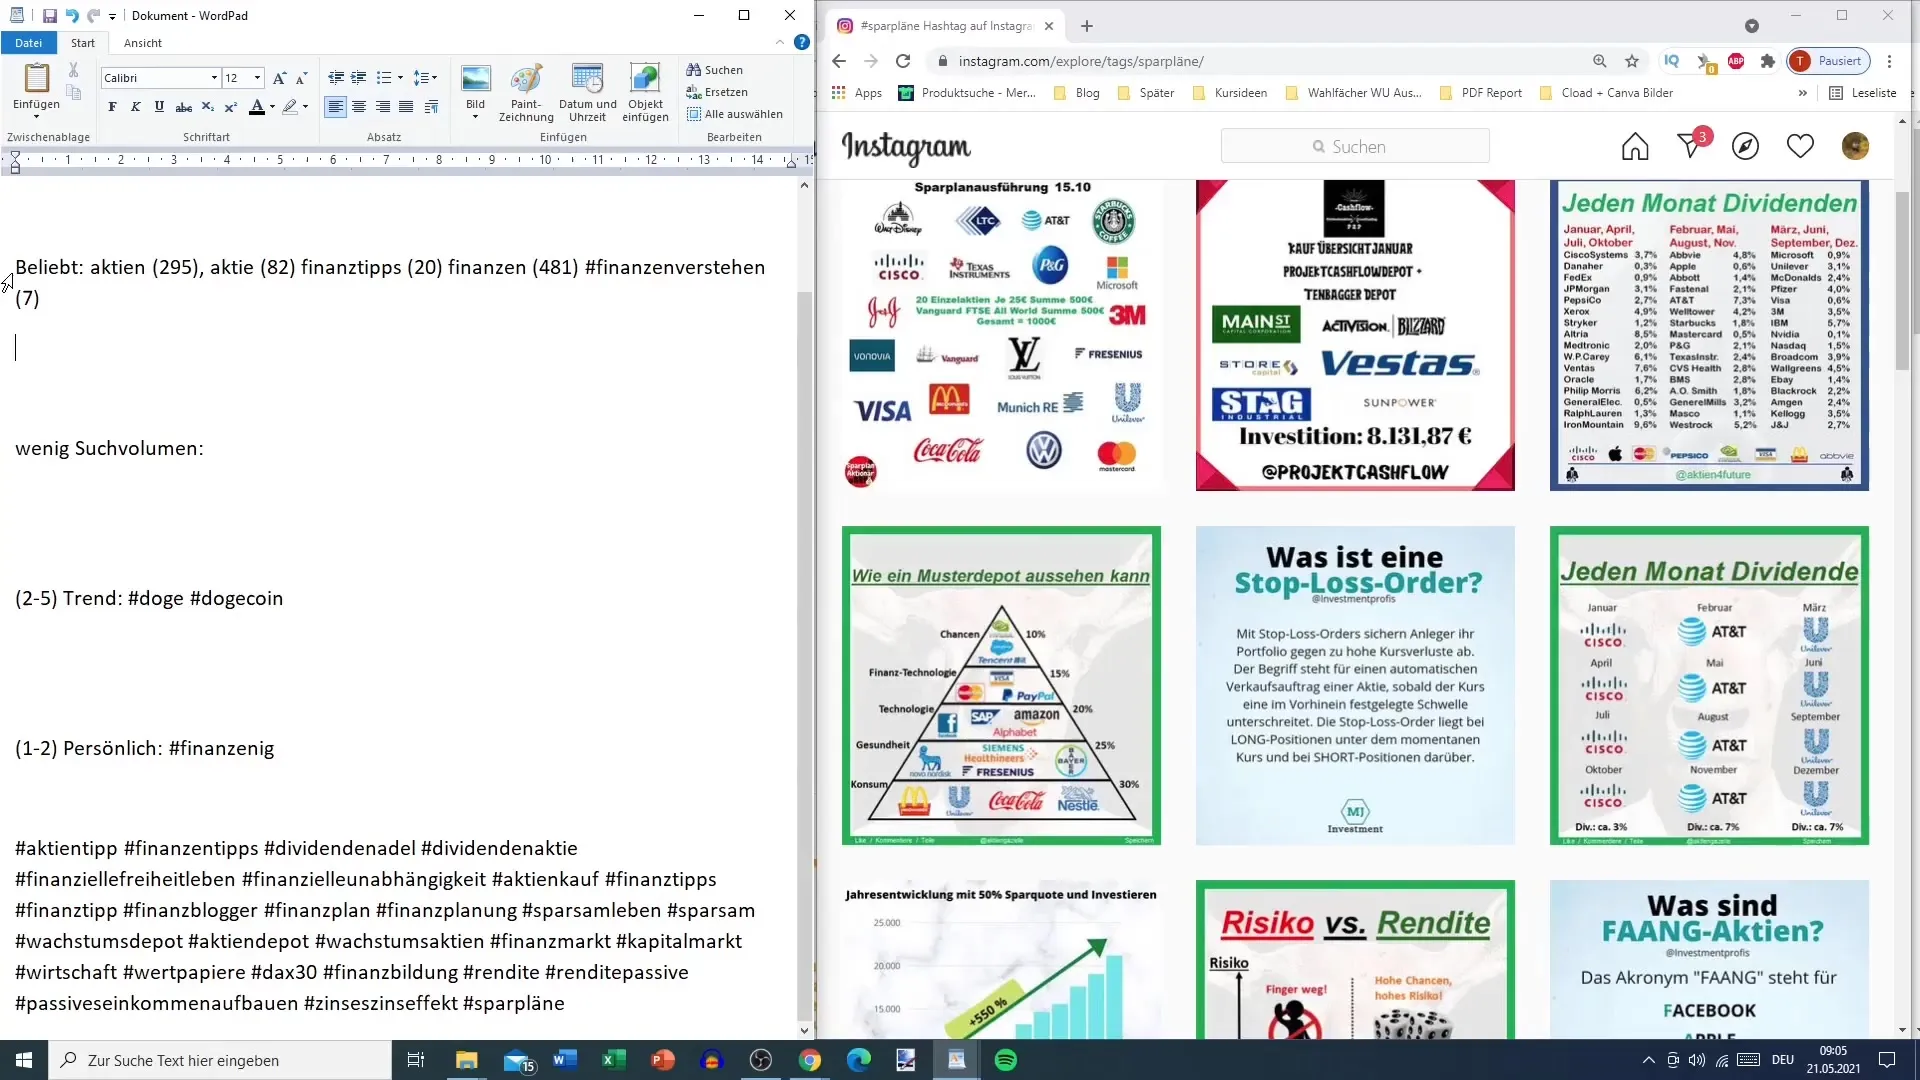1920x1080 pixels.
Task: Undo last action in WordPad title bar
Action: coord(72,16)
